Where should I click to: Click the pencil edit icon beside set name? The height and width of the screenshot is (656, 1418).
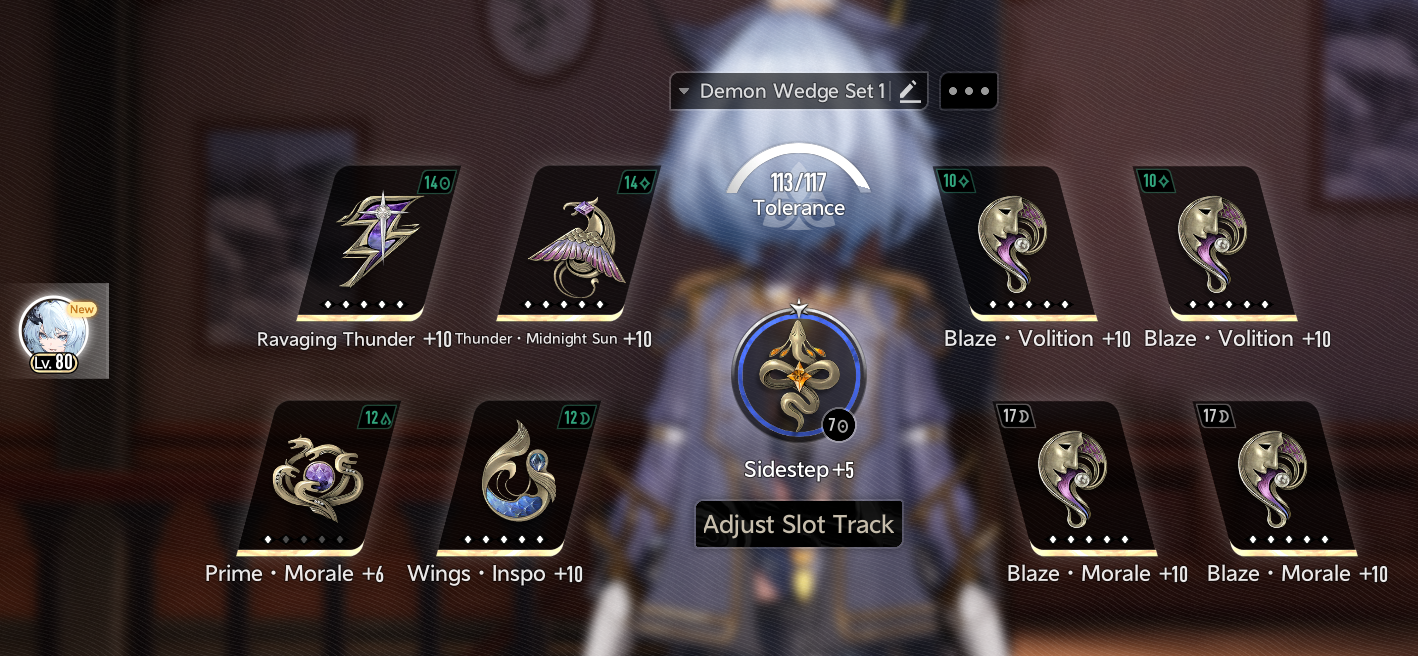(908, 91)
